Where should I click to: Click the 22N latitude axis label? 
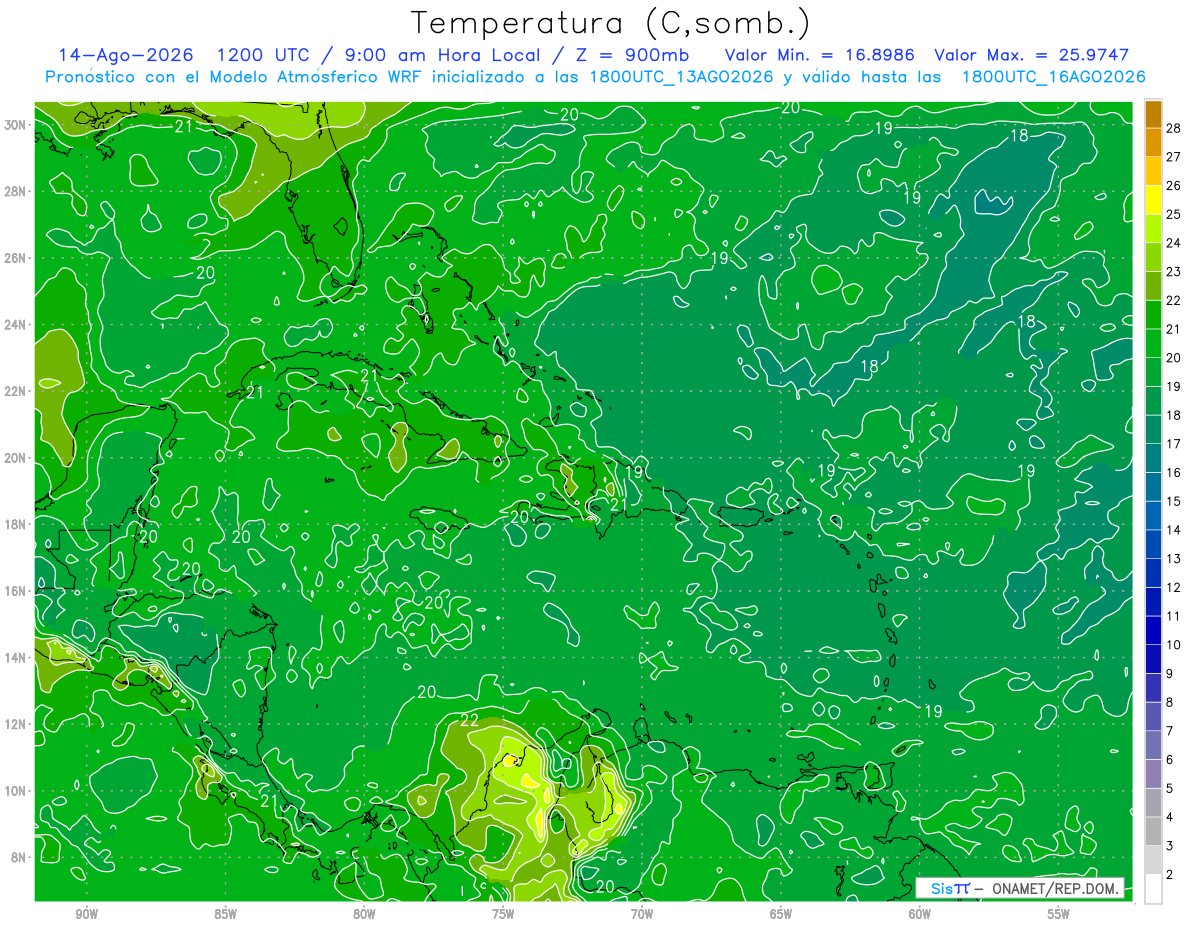pos(17,391)
